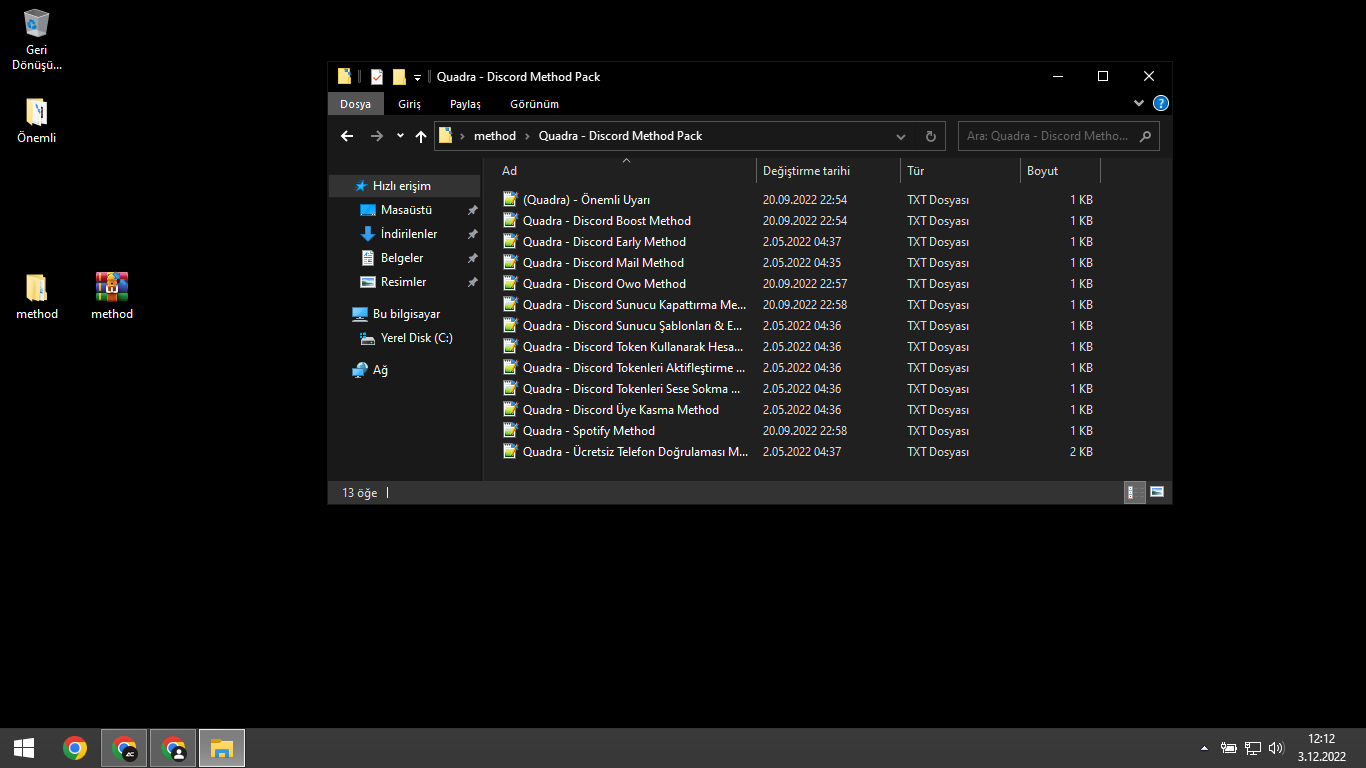Select Quadra - Discord Boost Method file
The width and height of the screenshot is (1366, 768).
pyautogui.click(x=798, y=221)
